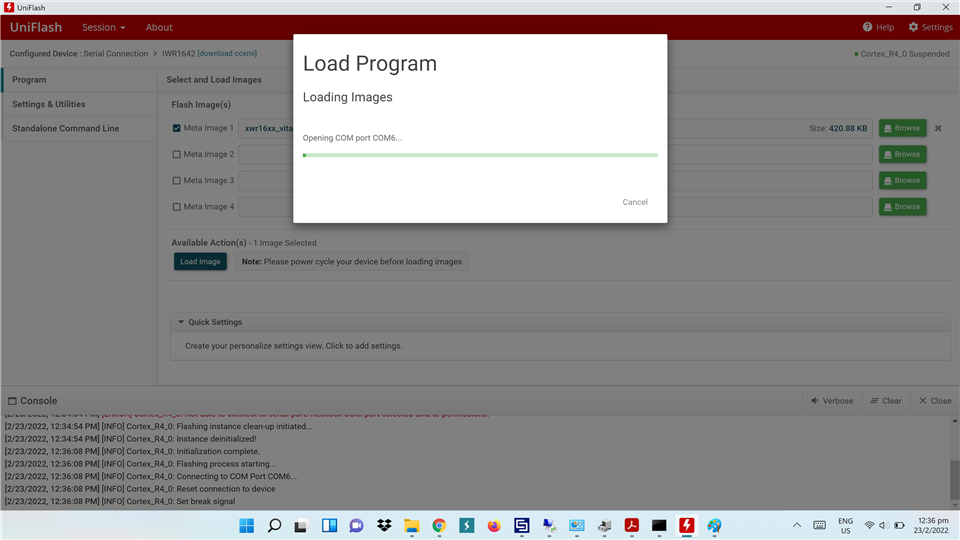Viewport: 960px width, 540px height.
Task: Open the black terminal window taskbar icon
Action: (659, 525)
